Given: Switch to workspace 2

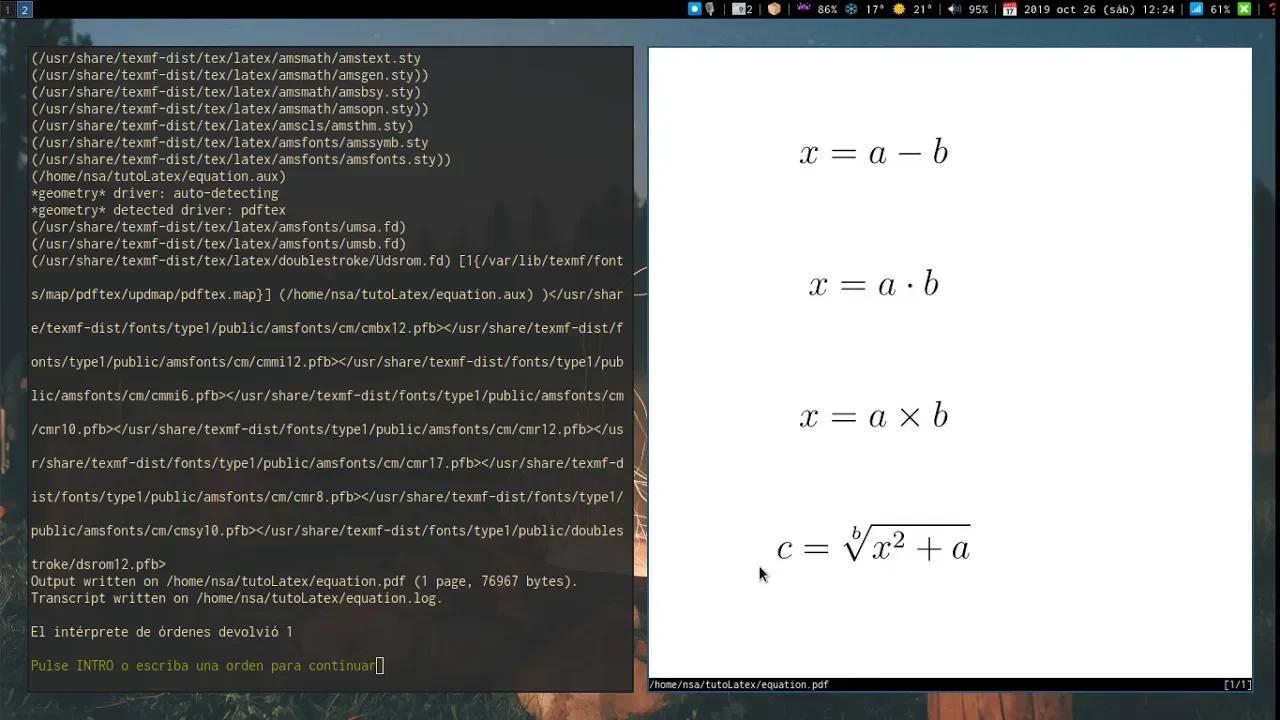Looking at the screenshot, I should [x=22, y=9].
